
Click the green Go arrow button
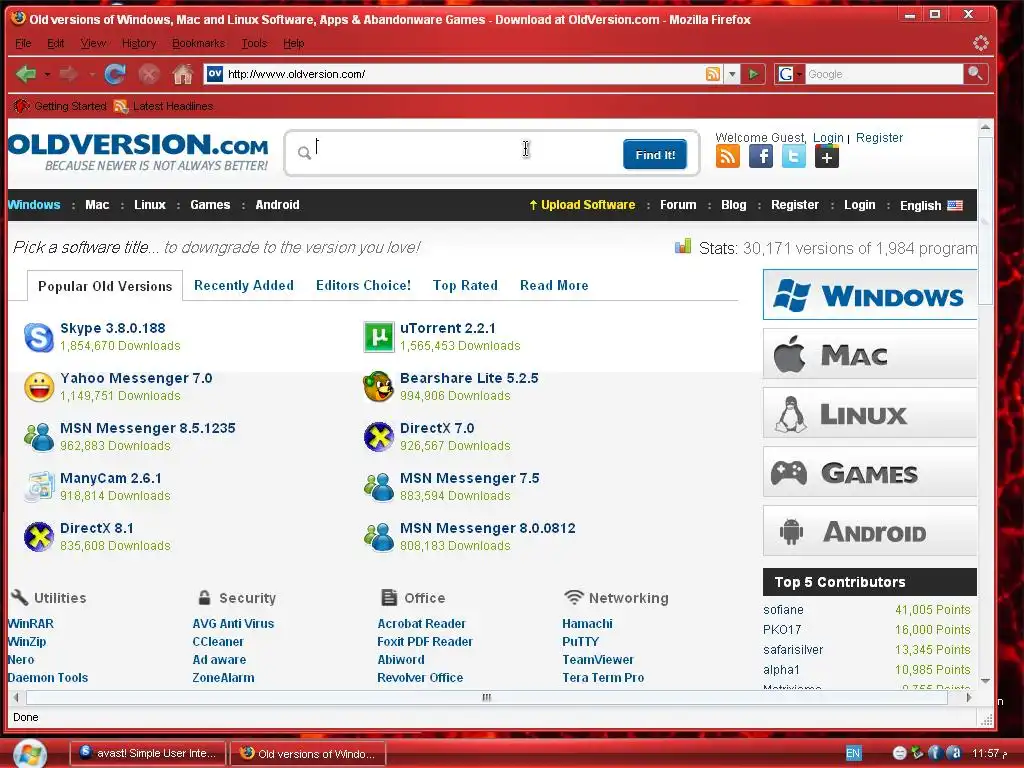753,74
